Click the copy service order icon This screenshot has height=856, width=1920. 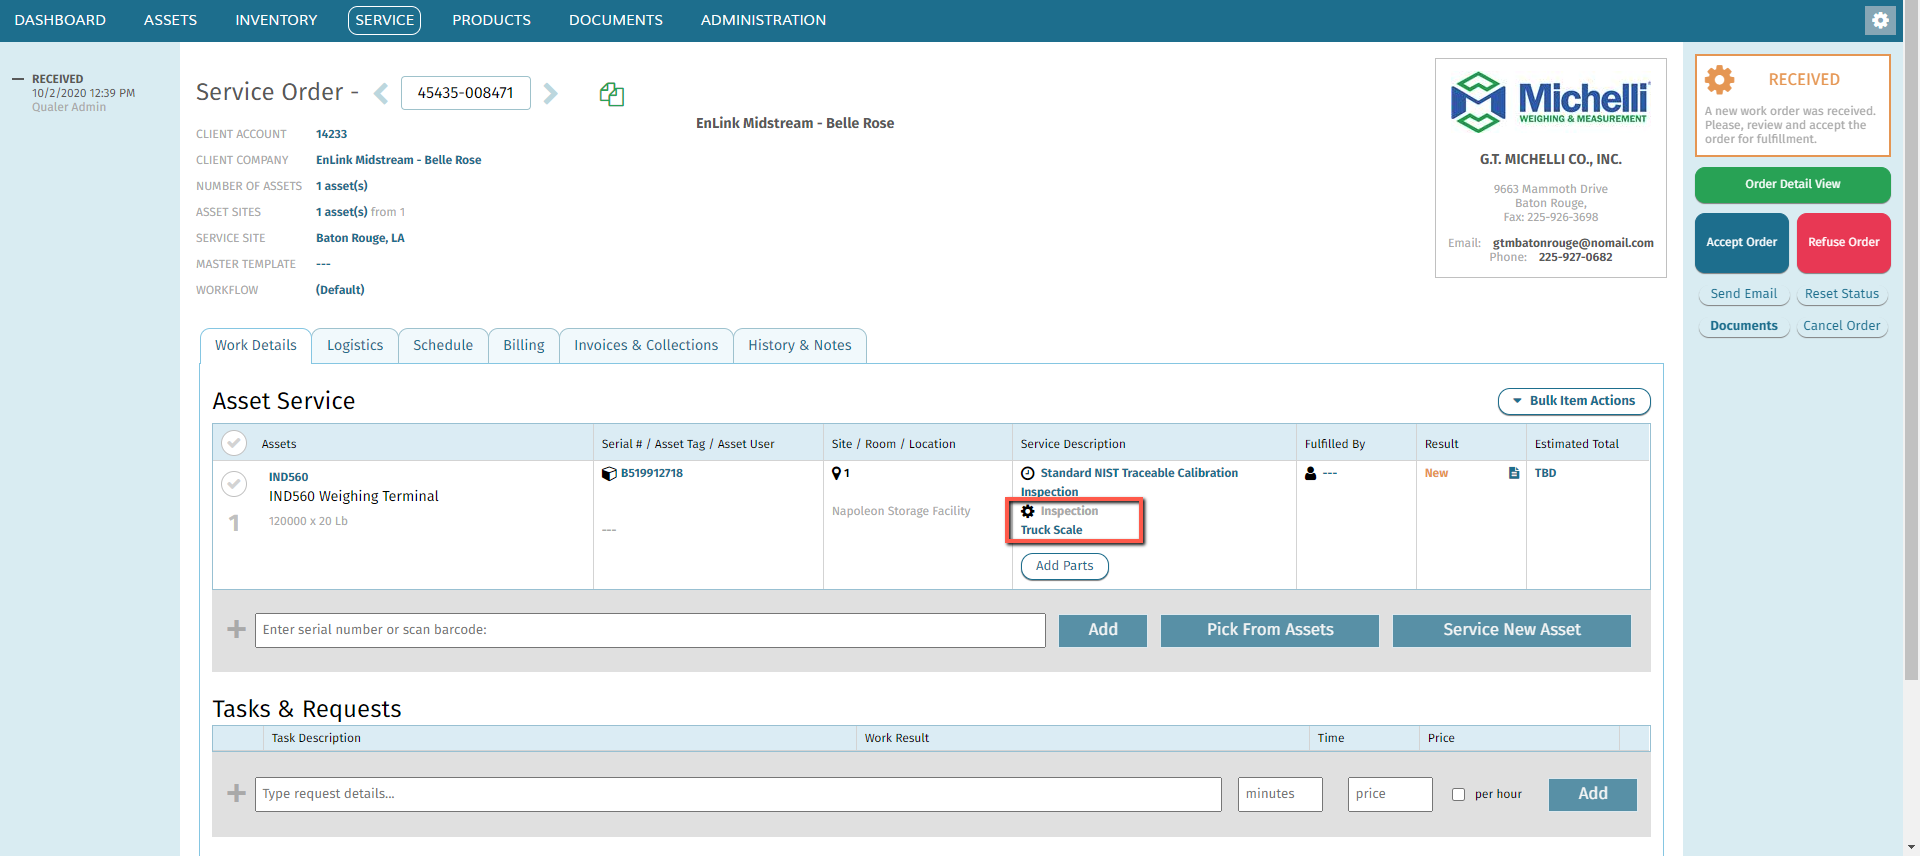612,94
